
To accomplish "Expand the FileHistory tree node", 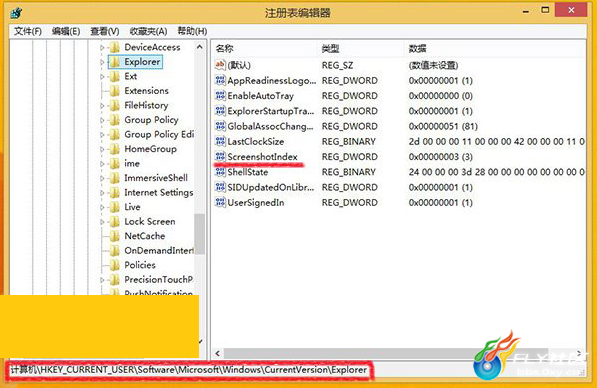I will [102, 105].
